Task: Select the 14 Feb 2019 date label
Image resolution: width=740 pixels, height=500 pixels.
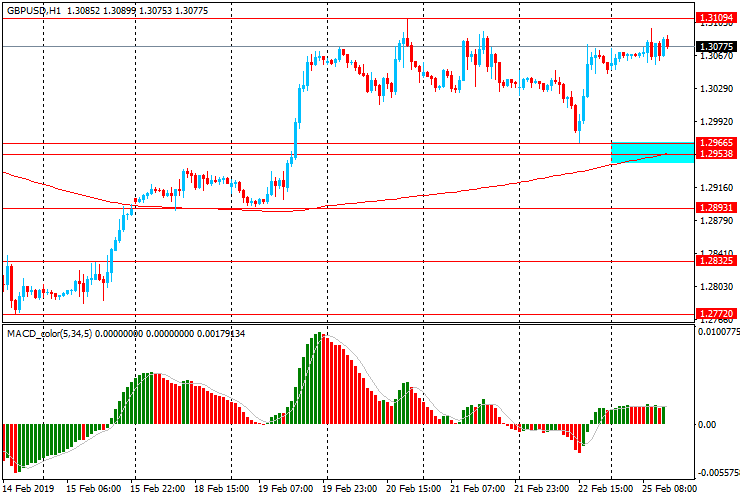Action: tap(29, 488)
